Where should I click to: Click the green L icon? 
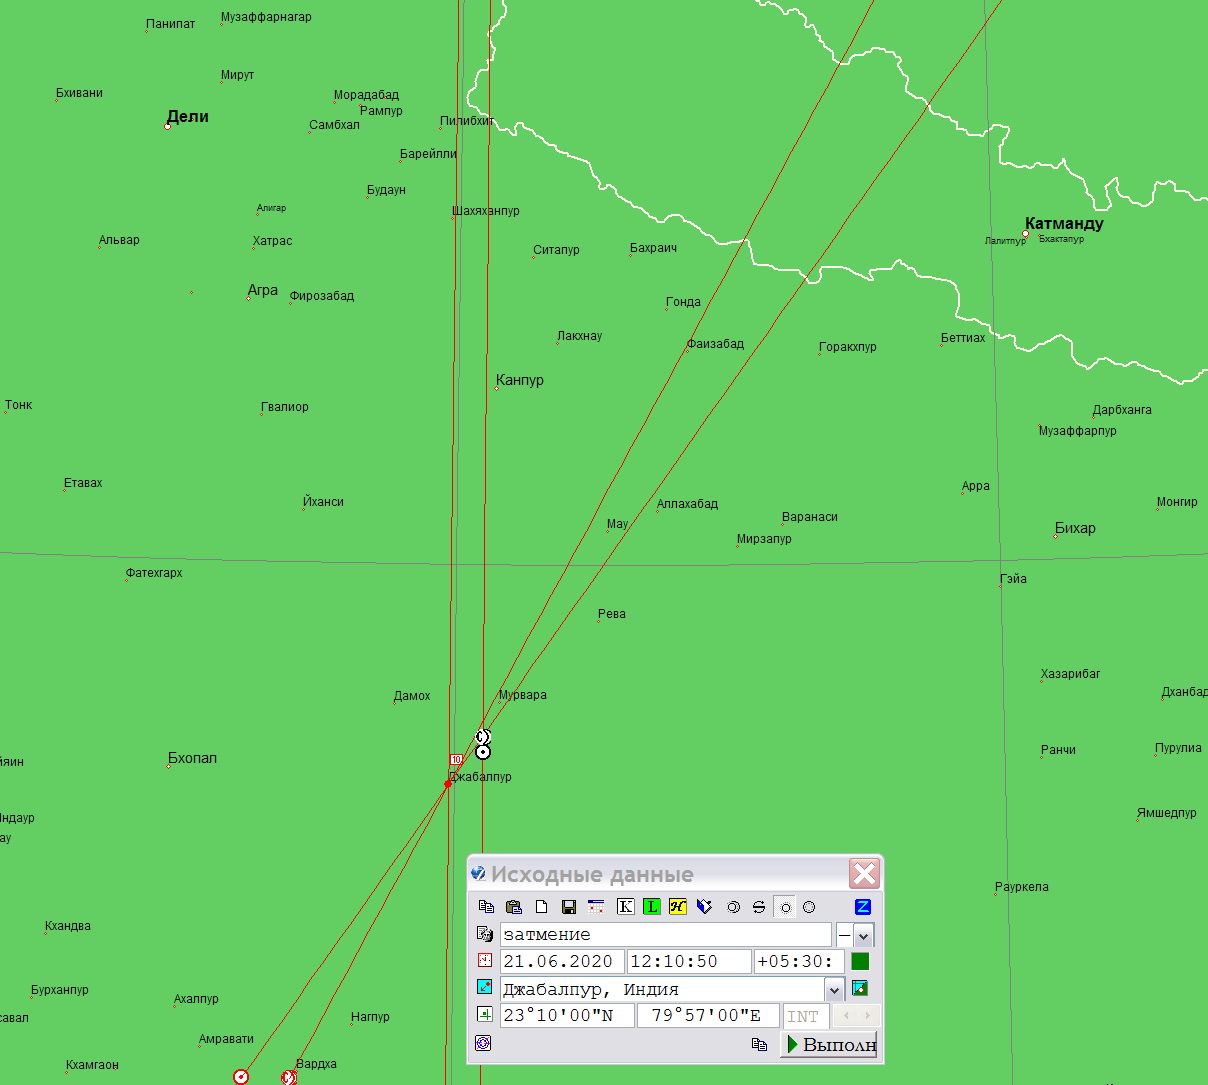point(651,907)
